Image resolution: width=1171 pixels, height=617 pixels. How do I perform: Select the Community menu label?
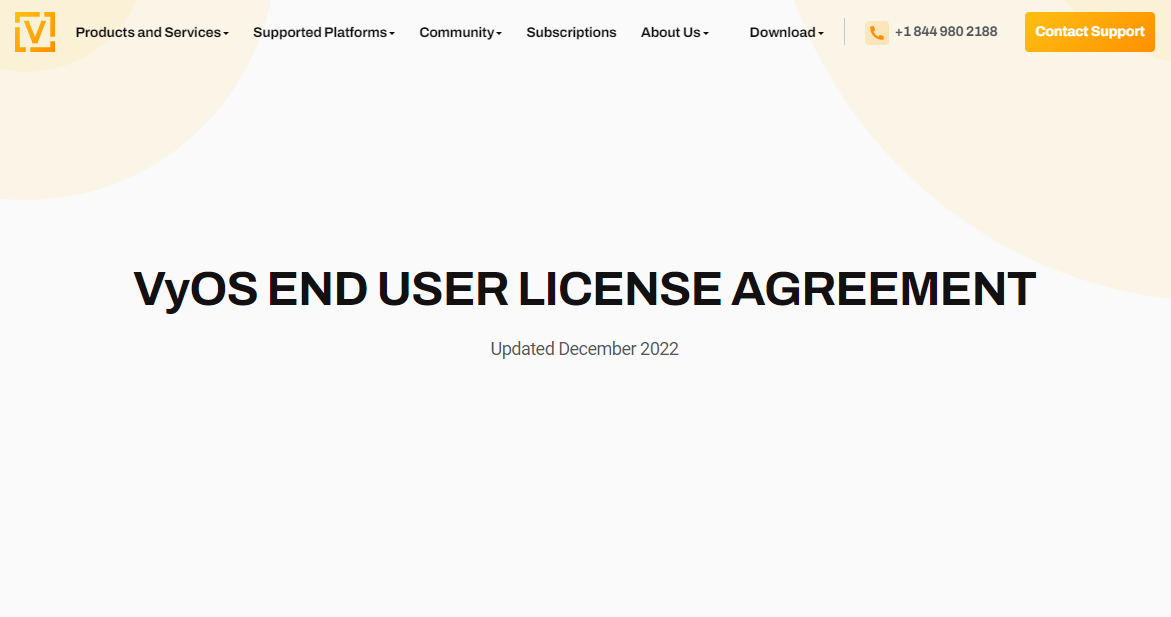[456, 33]
